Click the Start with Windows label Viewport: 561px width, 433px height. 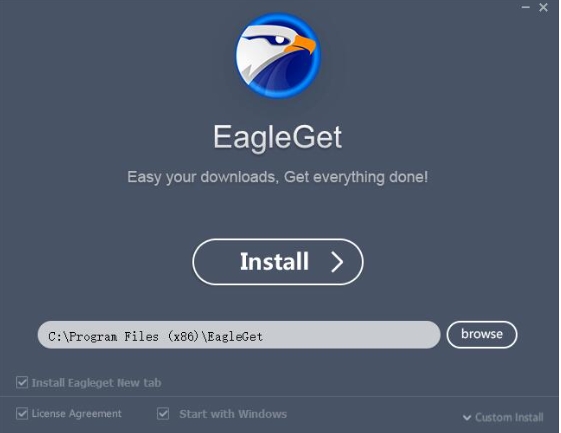point(233,414)
